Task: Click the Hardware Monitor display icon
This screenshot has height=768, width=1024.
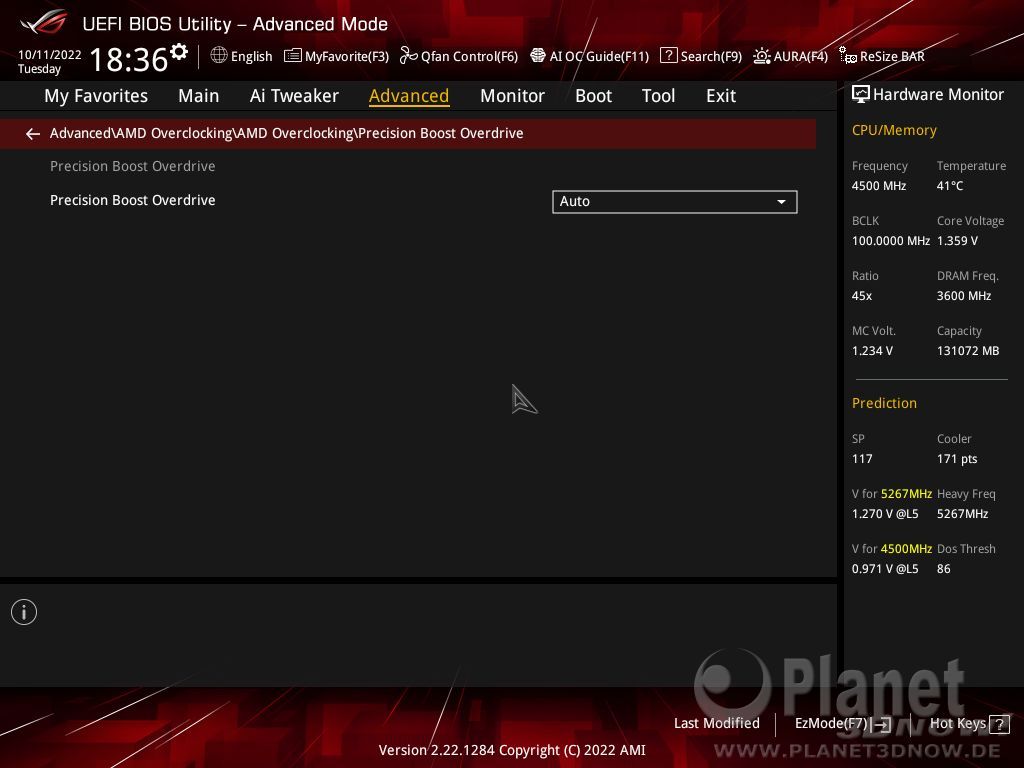Action: pos(861,95)
